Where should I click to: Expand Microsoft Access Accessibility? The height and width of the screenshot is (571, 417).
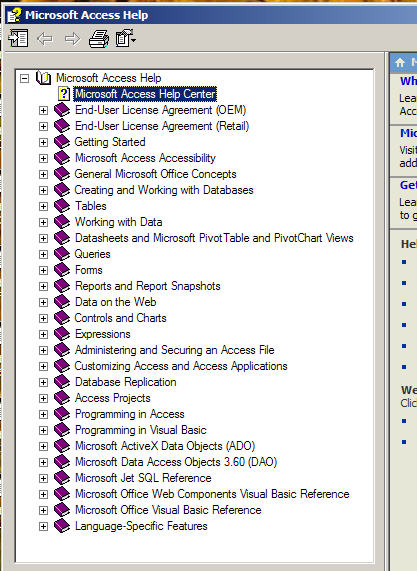click(x=43, y=158)
